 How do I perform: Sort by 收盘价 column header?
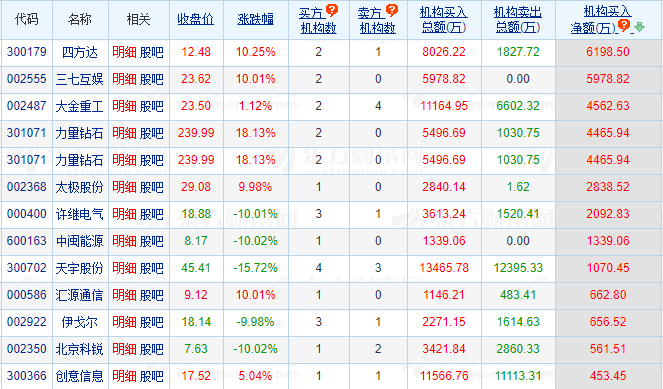click(x=196, y=19)
